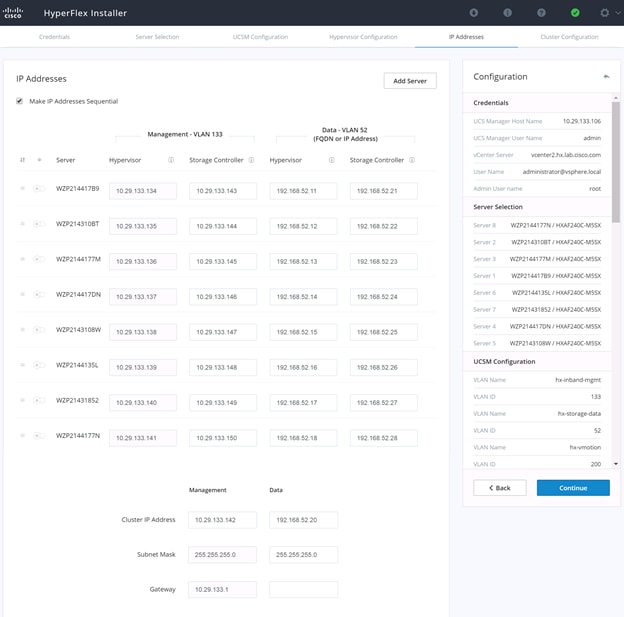624x617 pixels.
Task: Show info for Management Hypervisor column
Action: 171,160
